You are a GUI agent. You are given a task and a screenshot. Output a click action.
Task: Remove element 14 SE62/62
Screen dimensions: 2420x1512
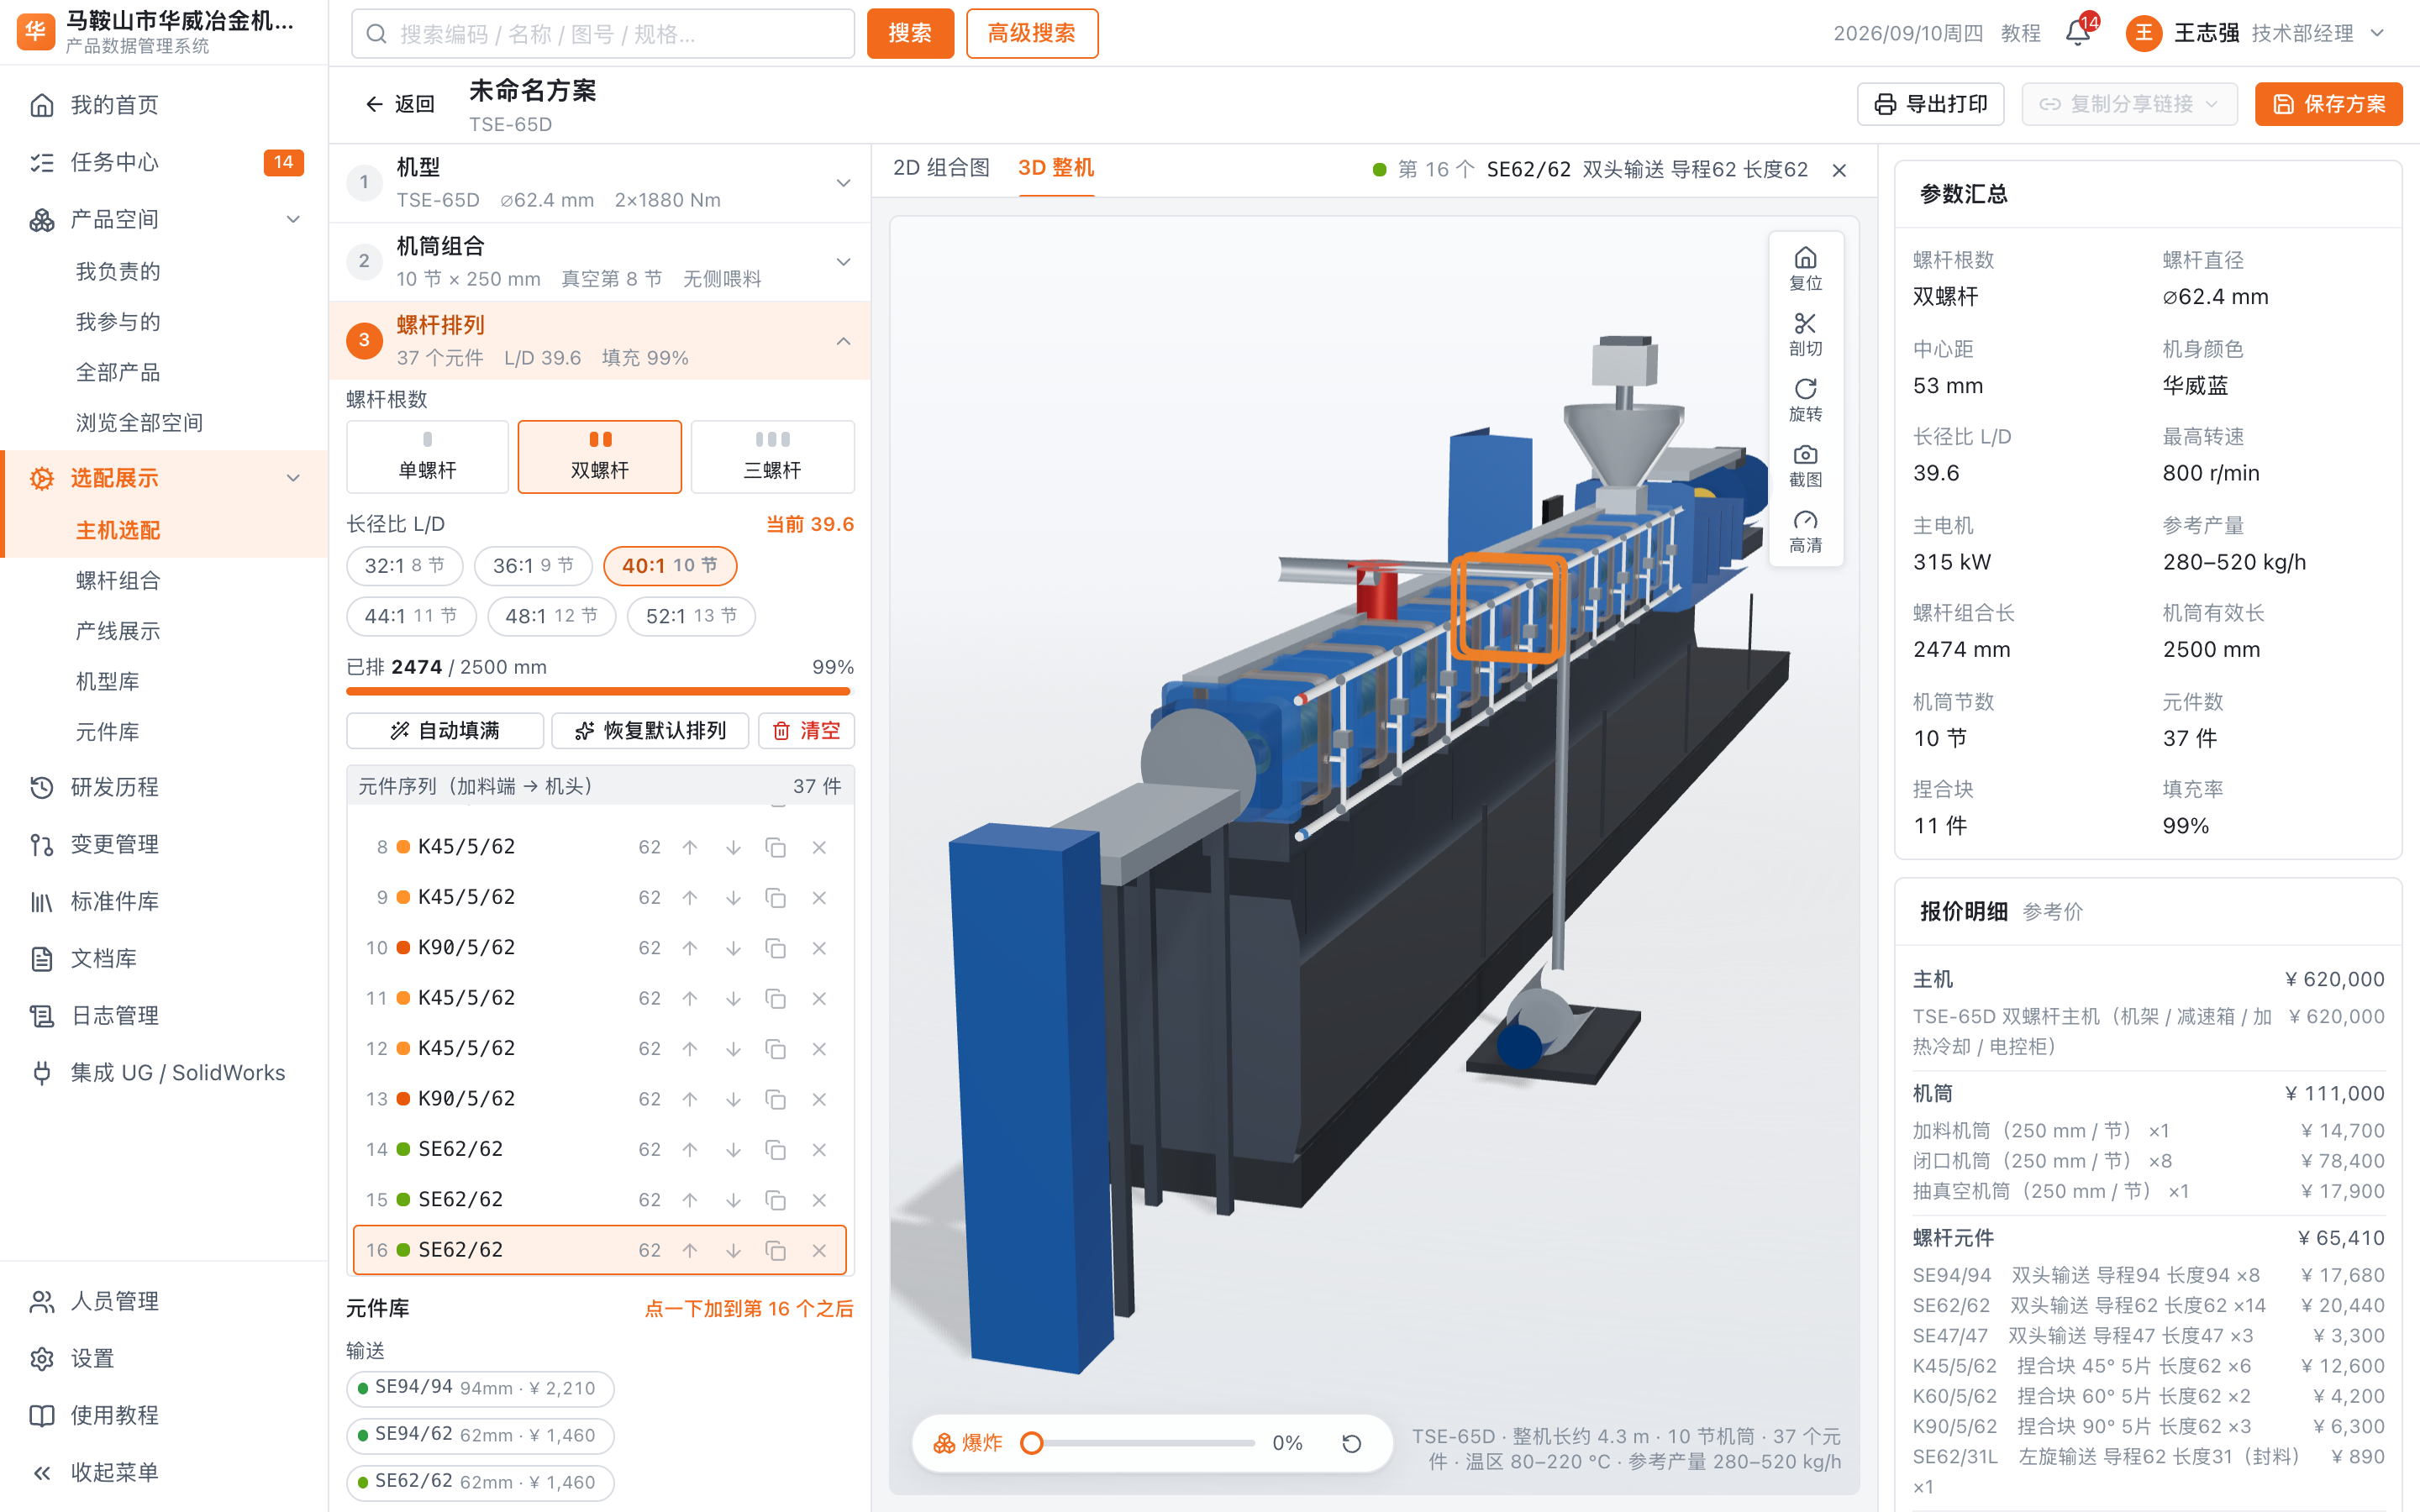click(x=819, y=1150)
